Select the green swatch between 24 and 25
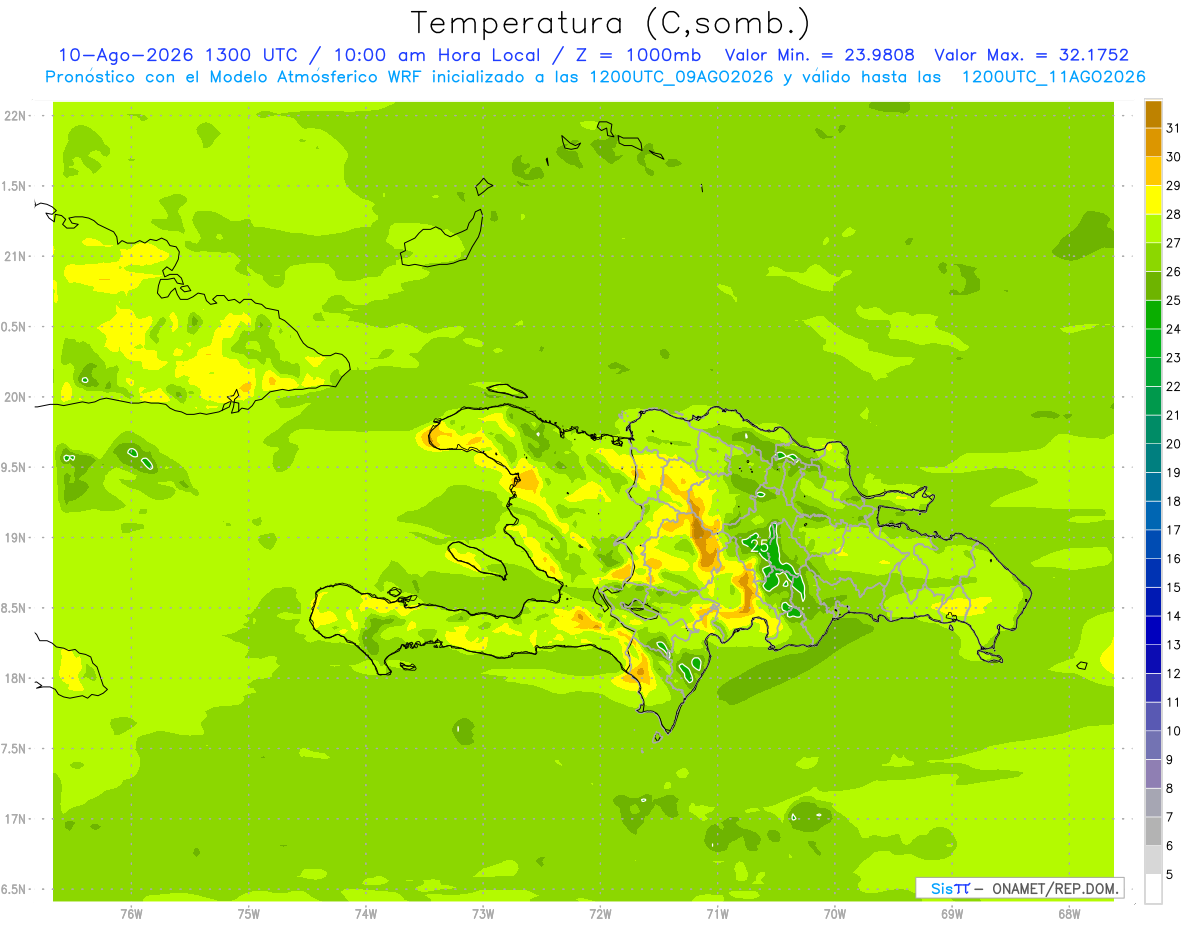 [1153, 314]
